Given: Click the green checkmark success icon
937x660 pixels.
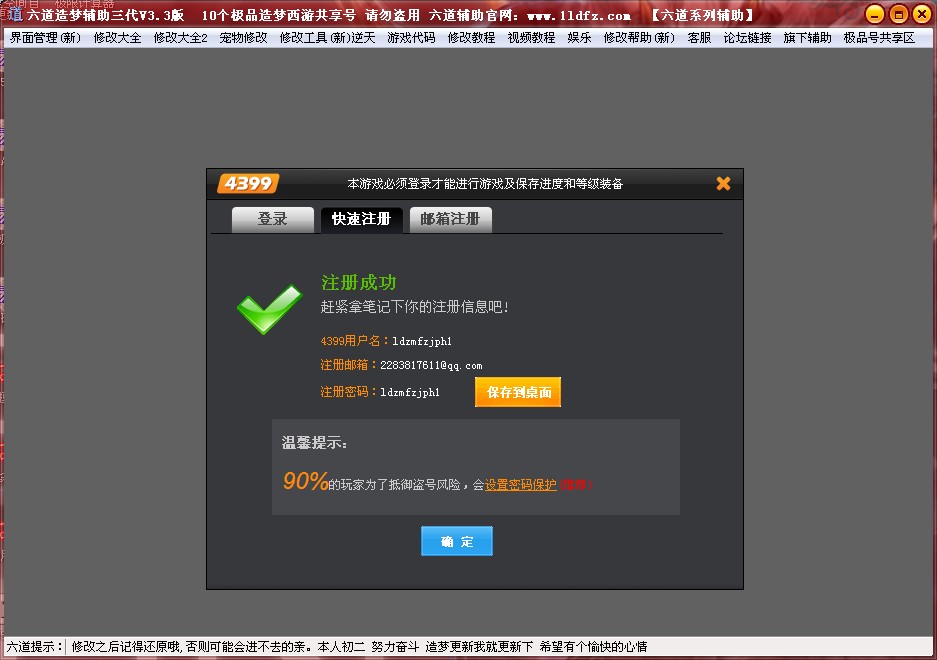Looking at the screenshot, I should 268,308.
